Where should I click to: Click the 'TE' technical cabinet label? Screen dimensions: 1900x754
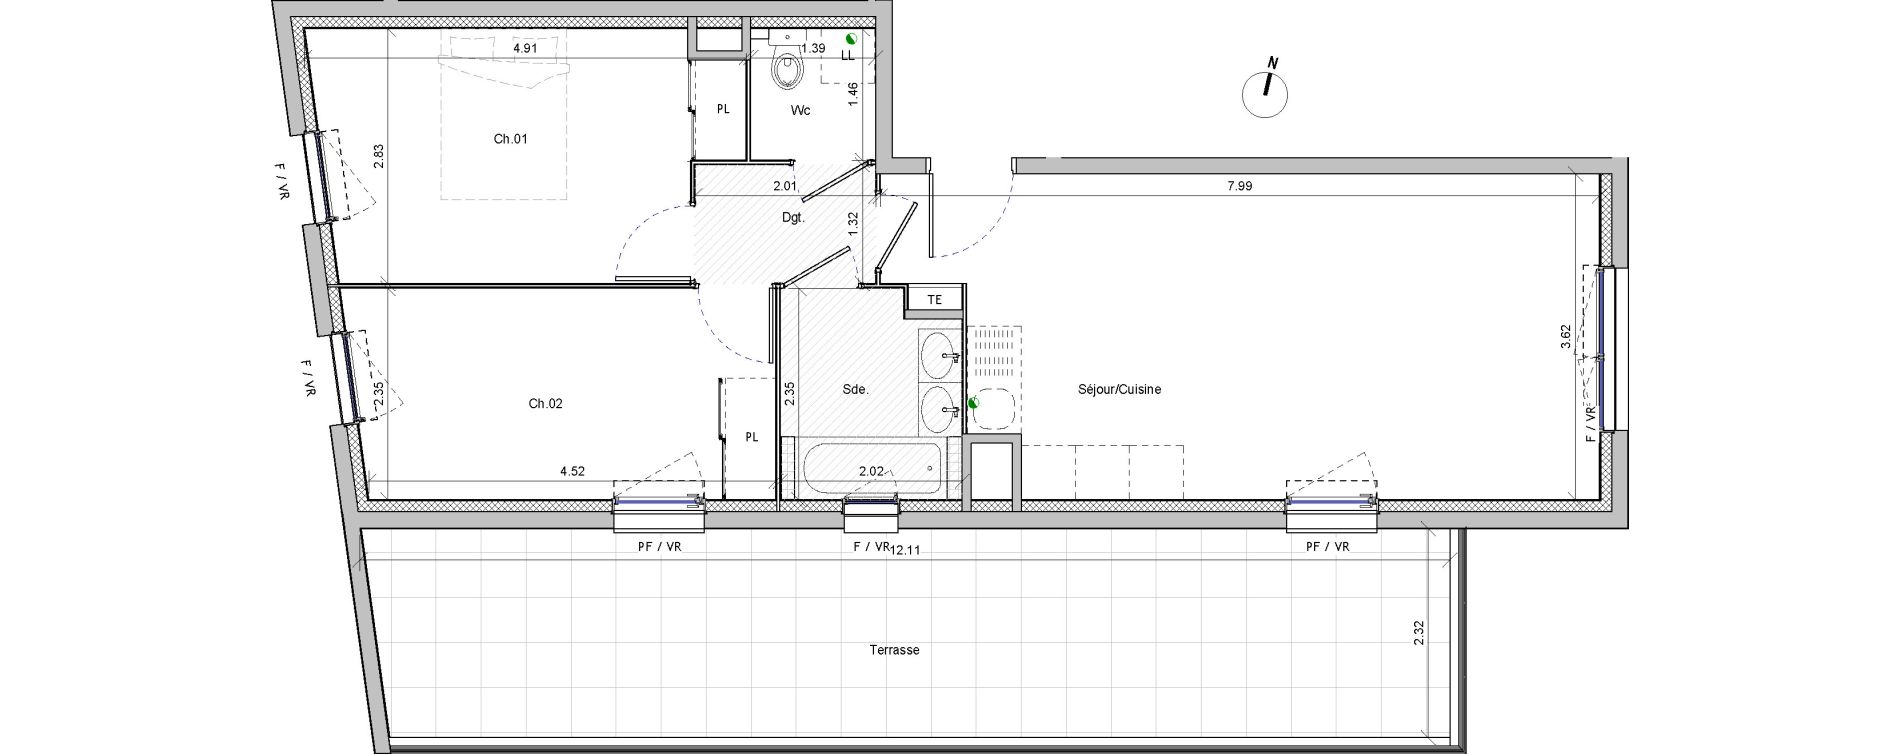[935, 300]
